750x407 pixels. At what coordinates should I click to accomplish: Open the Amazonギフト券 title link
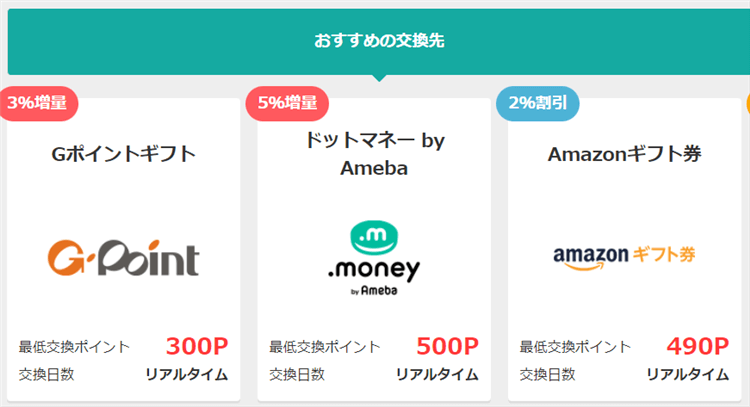point(624,154)
